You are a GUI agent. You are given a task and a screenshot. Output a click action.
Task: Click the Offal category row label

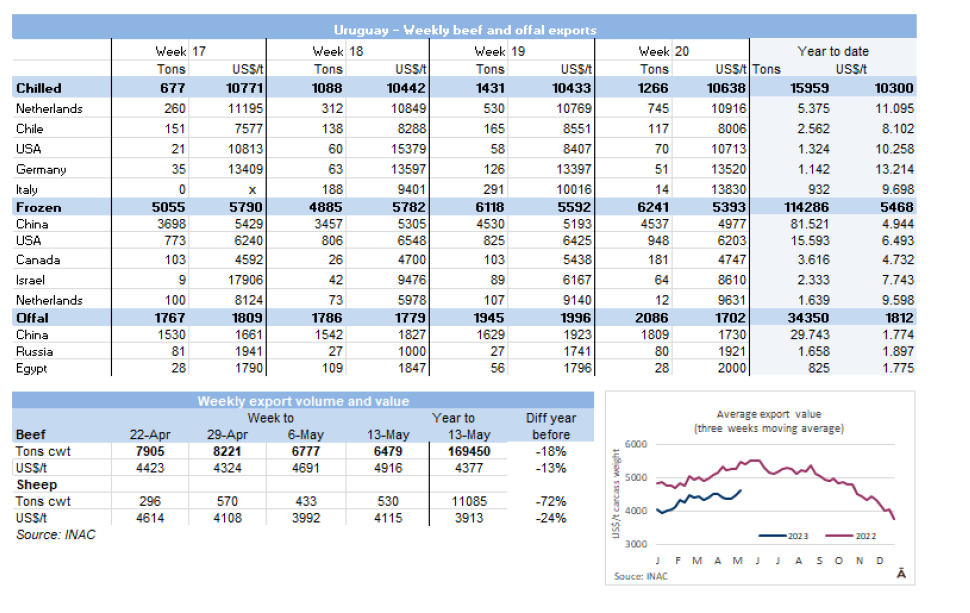point(33,318)
